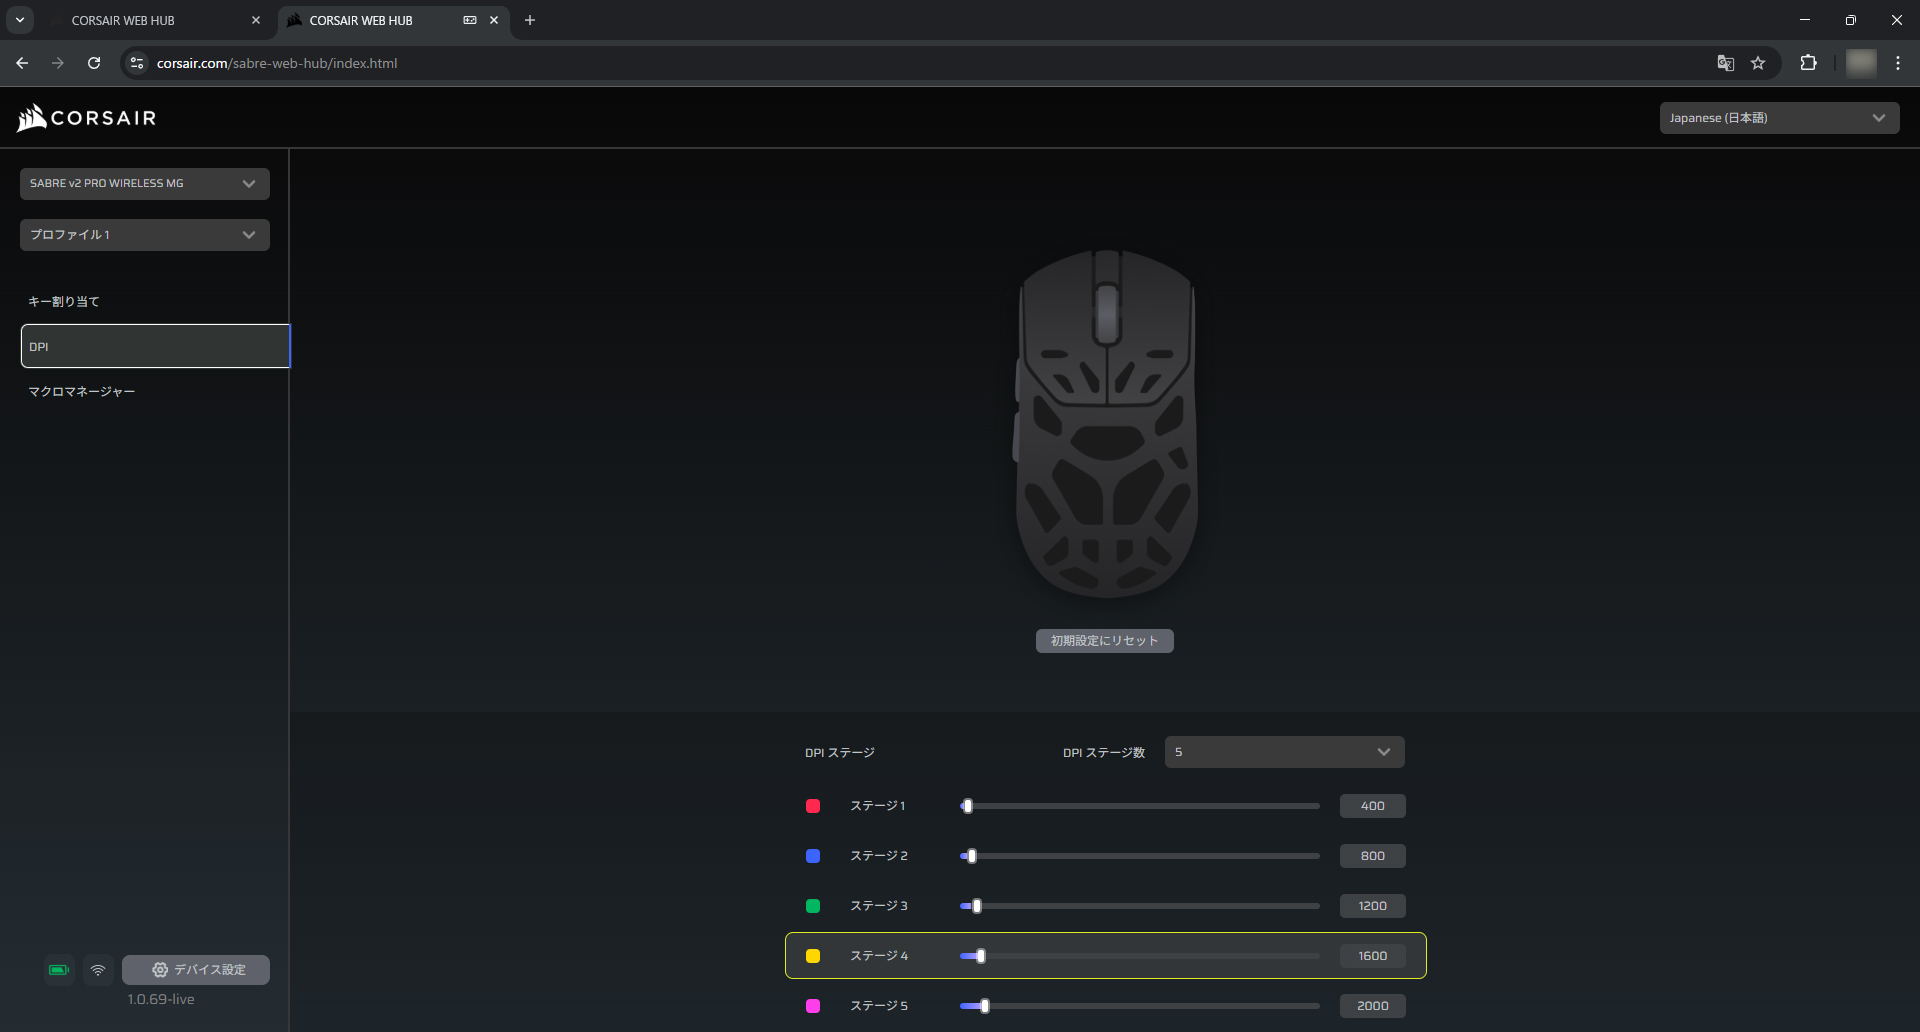1920x1032 pixels.
Task: View site information icon in address bar
Action: point(138,63)
